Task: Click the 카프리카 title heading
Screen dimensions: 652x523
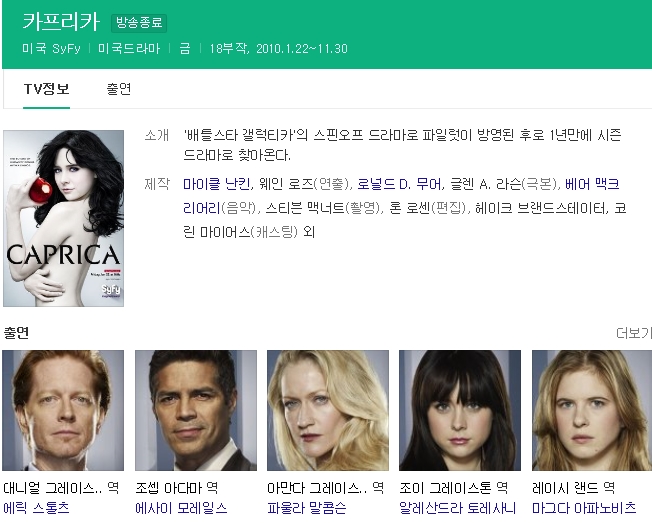Action: tap(61, 21)
